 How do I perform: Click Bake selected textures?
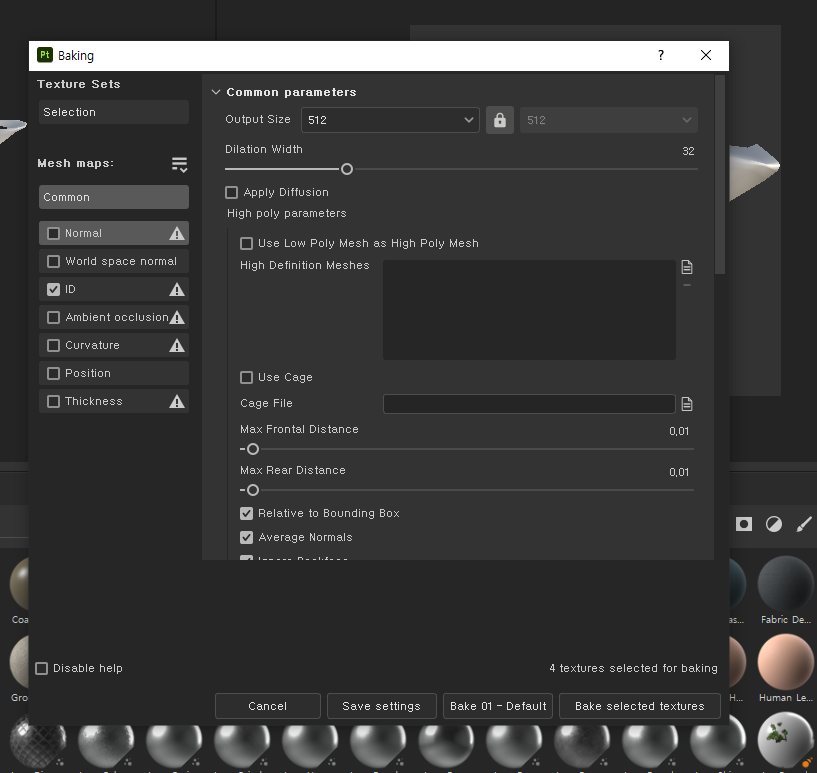click(x=640, y=706)
